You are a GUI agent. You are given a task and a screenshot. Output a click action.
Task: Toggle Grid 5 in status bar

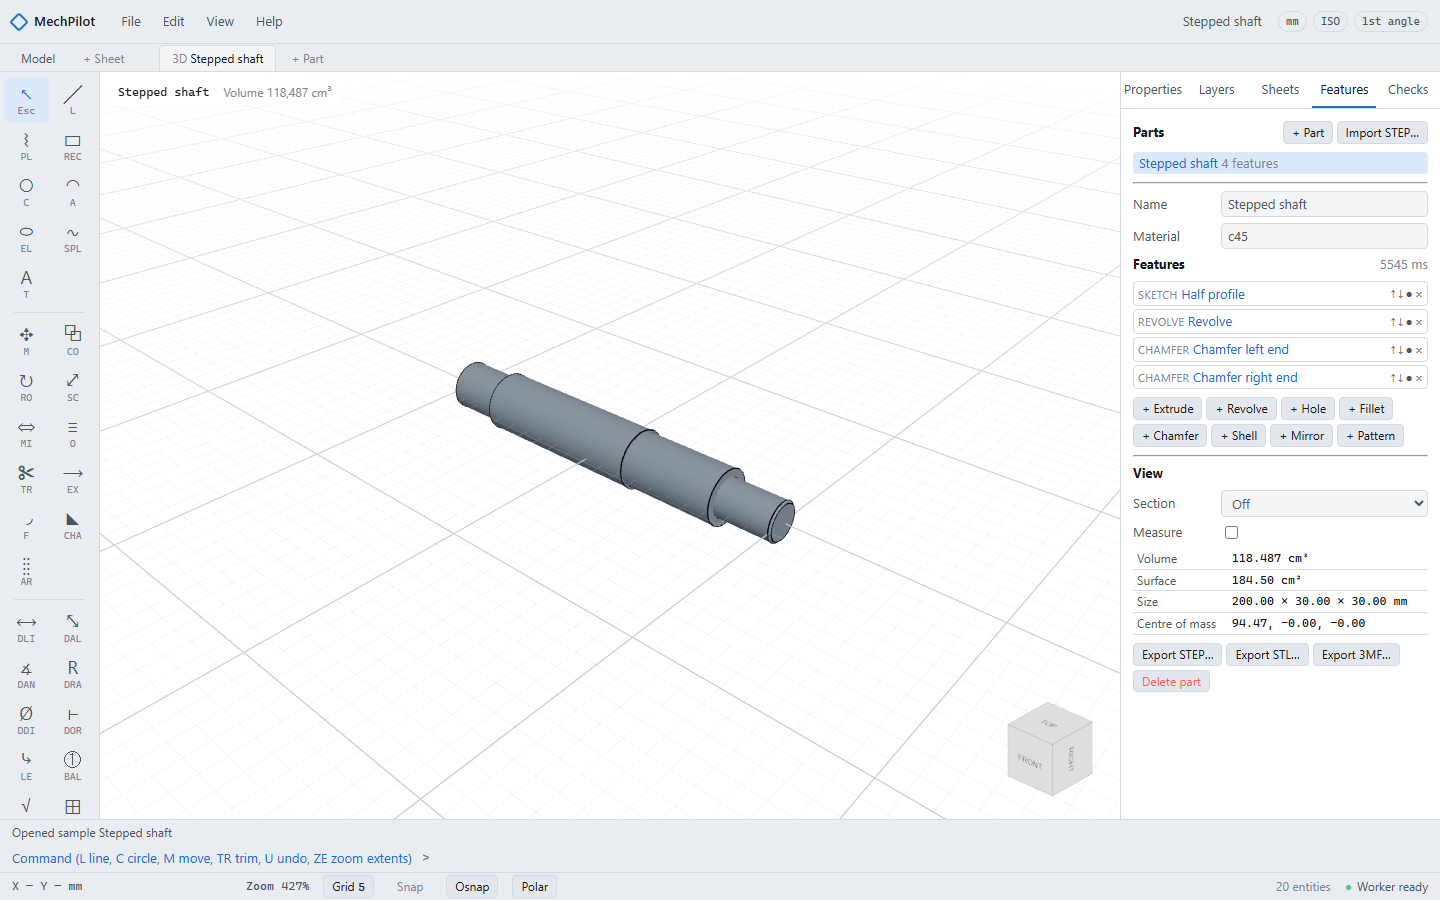pos(349,887)
